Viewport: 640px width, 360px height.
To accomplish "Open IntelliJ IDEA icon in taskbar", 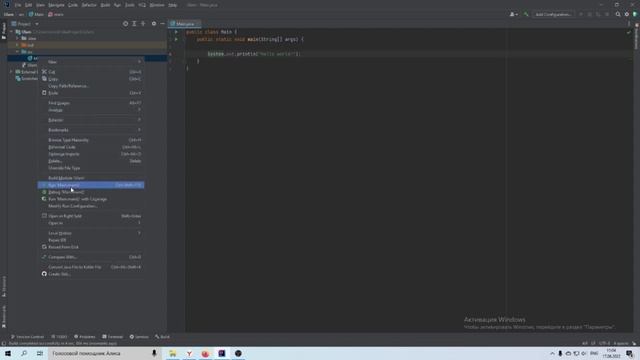I will click(222, 353).
